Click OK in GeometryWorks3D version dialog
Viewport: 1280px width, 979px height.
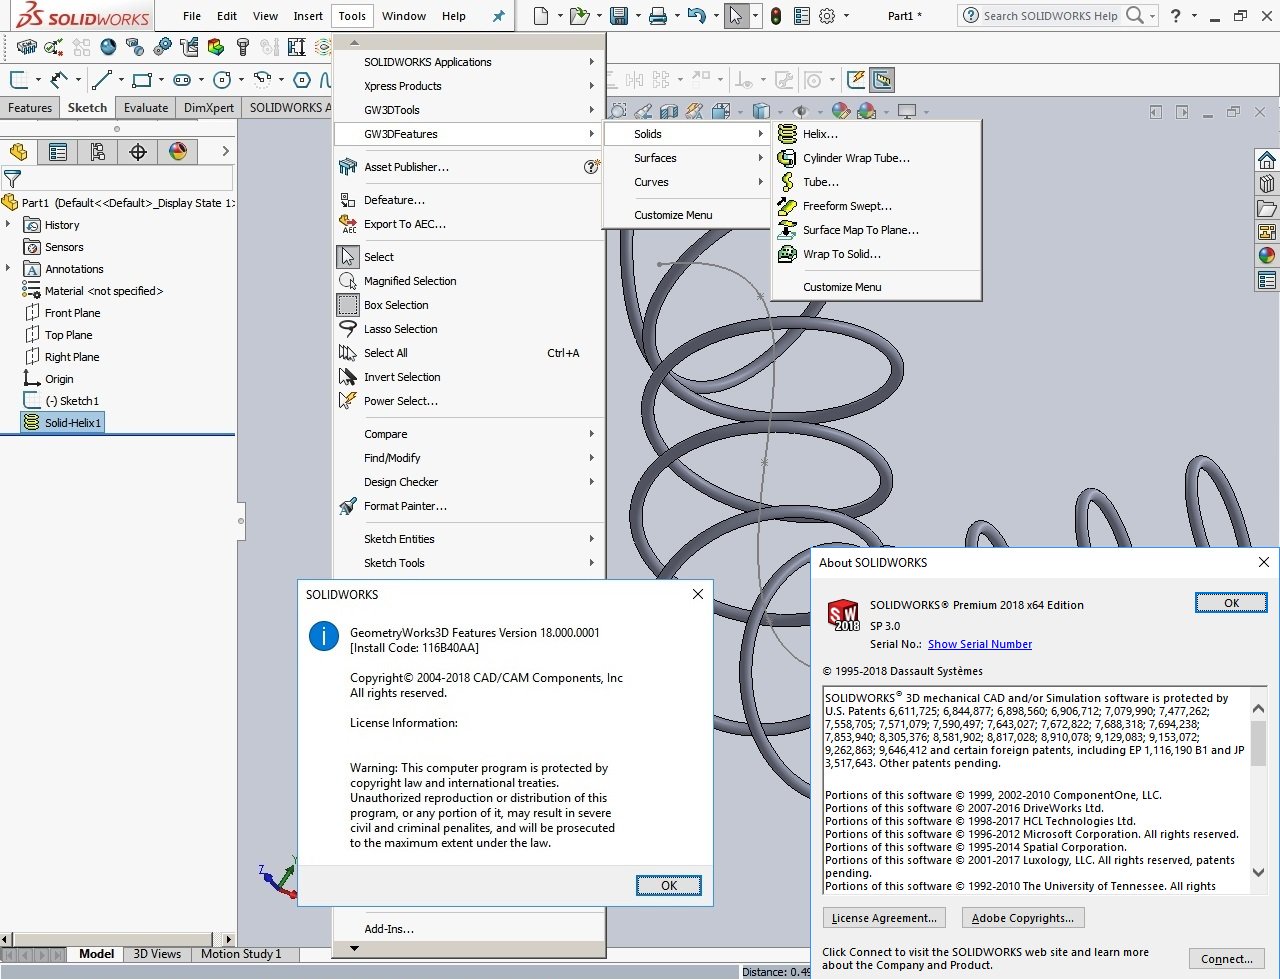669,885
